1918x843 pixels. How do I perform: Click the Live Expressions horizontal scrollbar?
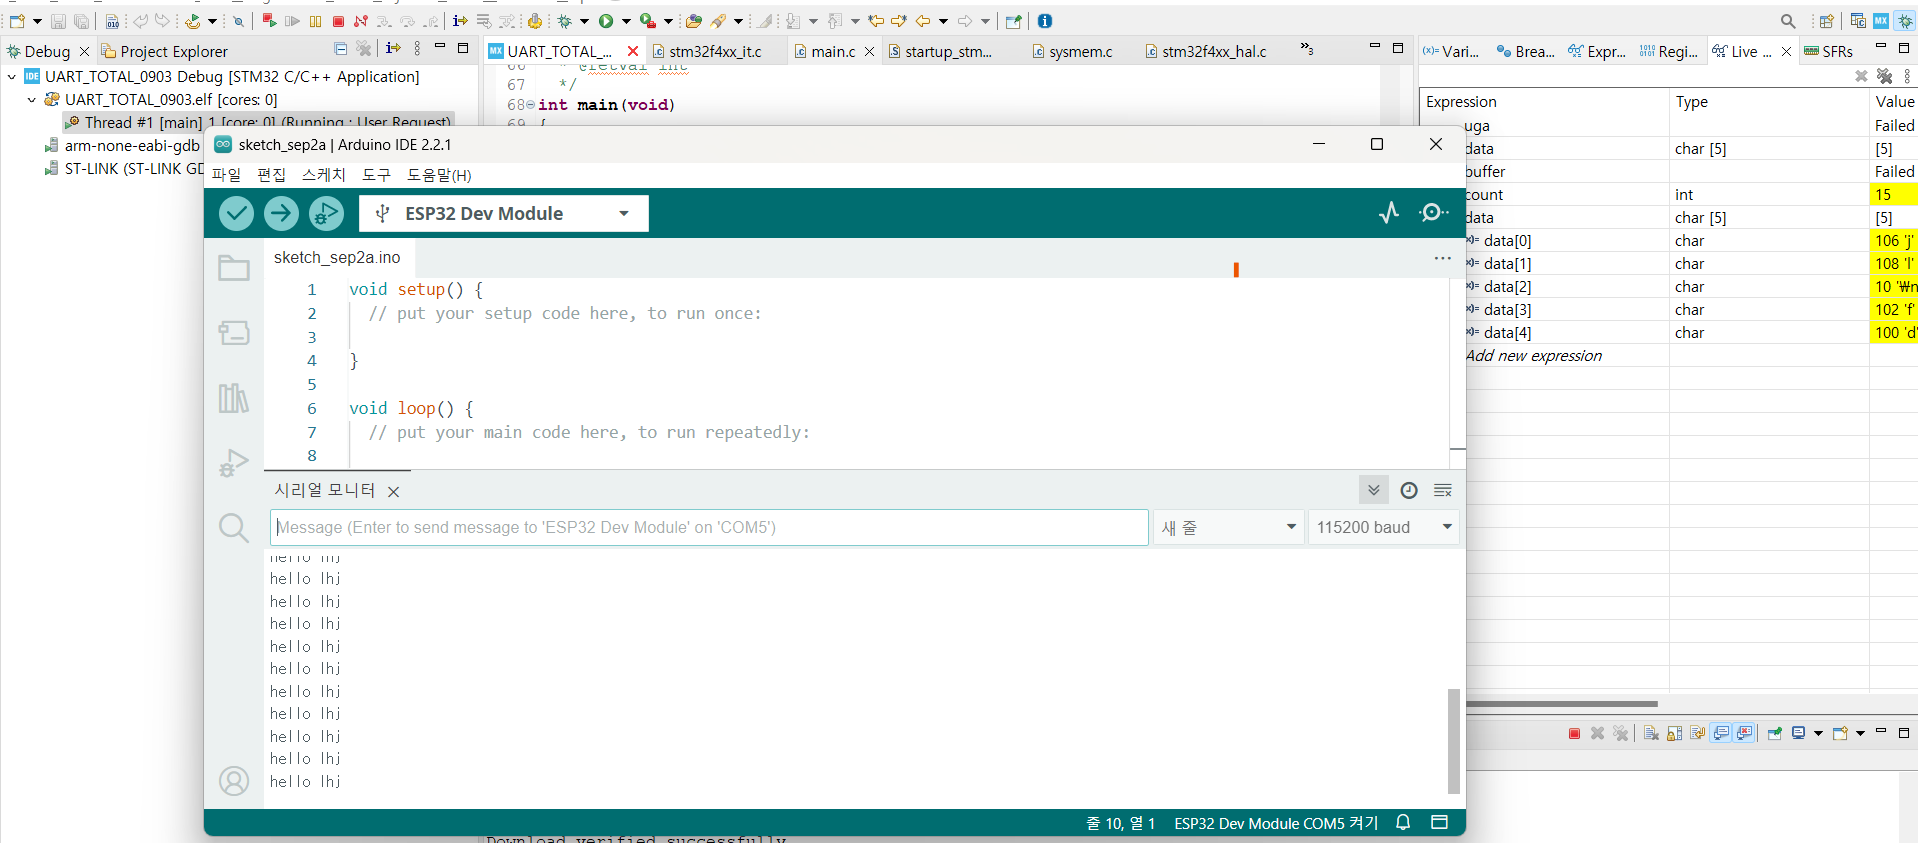(x=1563, y=703)
